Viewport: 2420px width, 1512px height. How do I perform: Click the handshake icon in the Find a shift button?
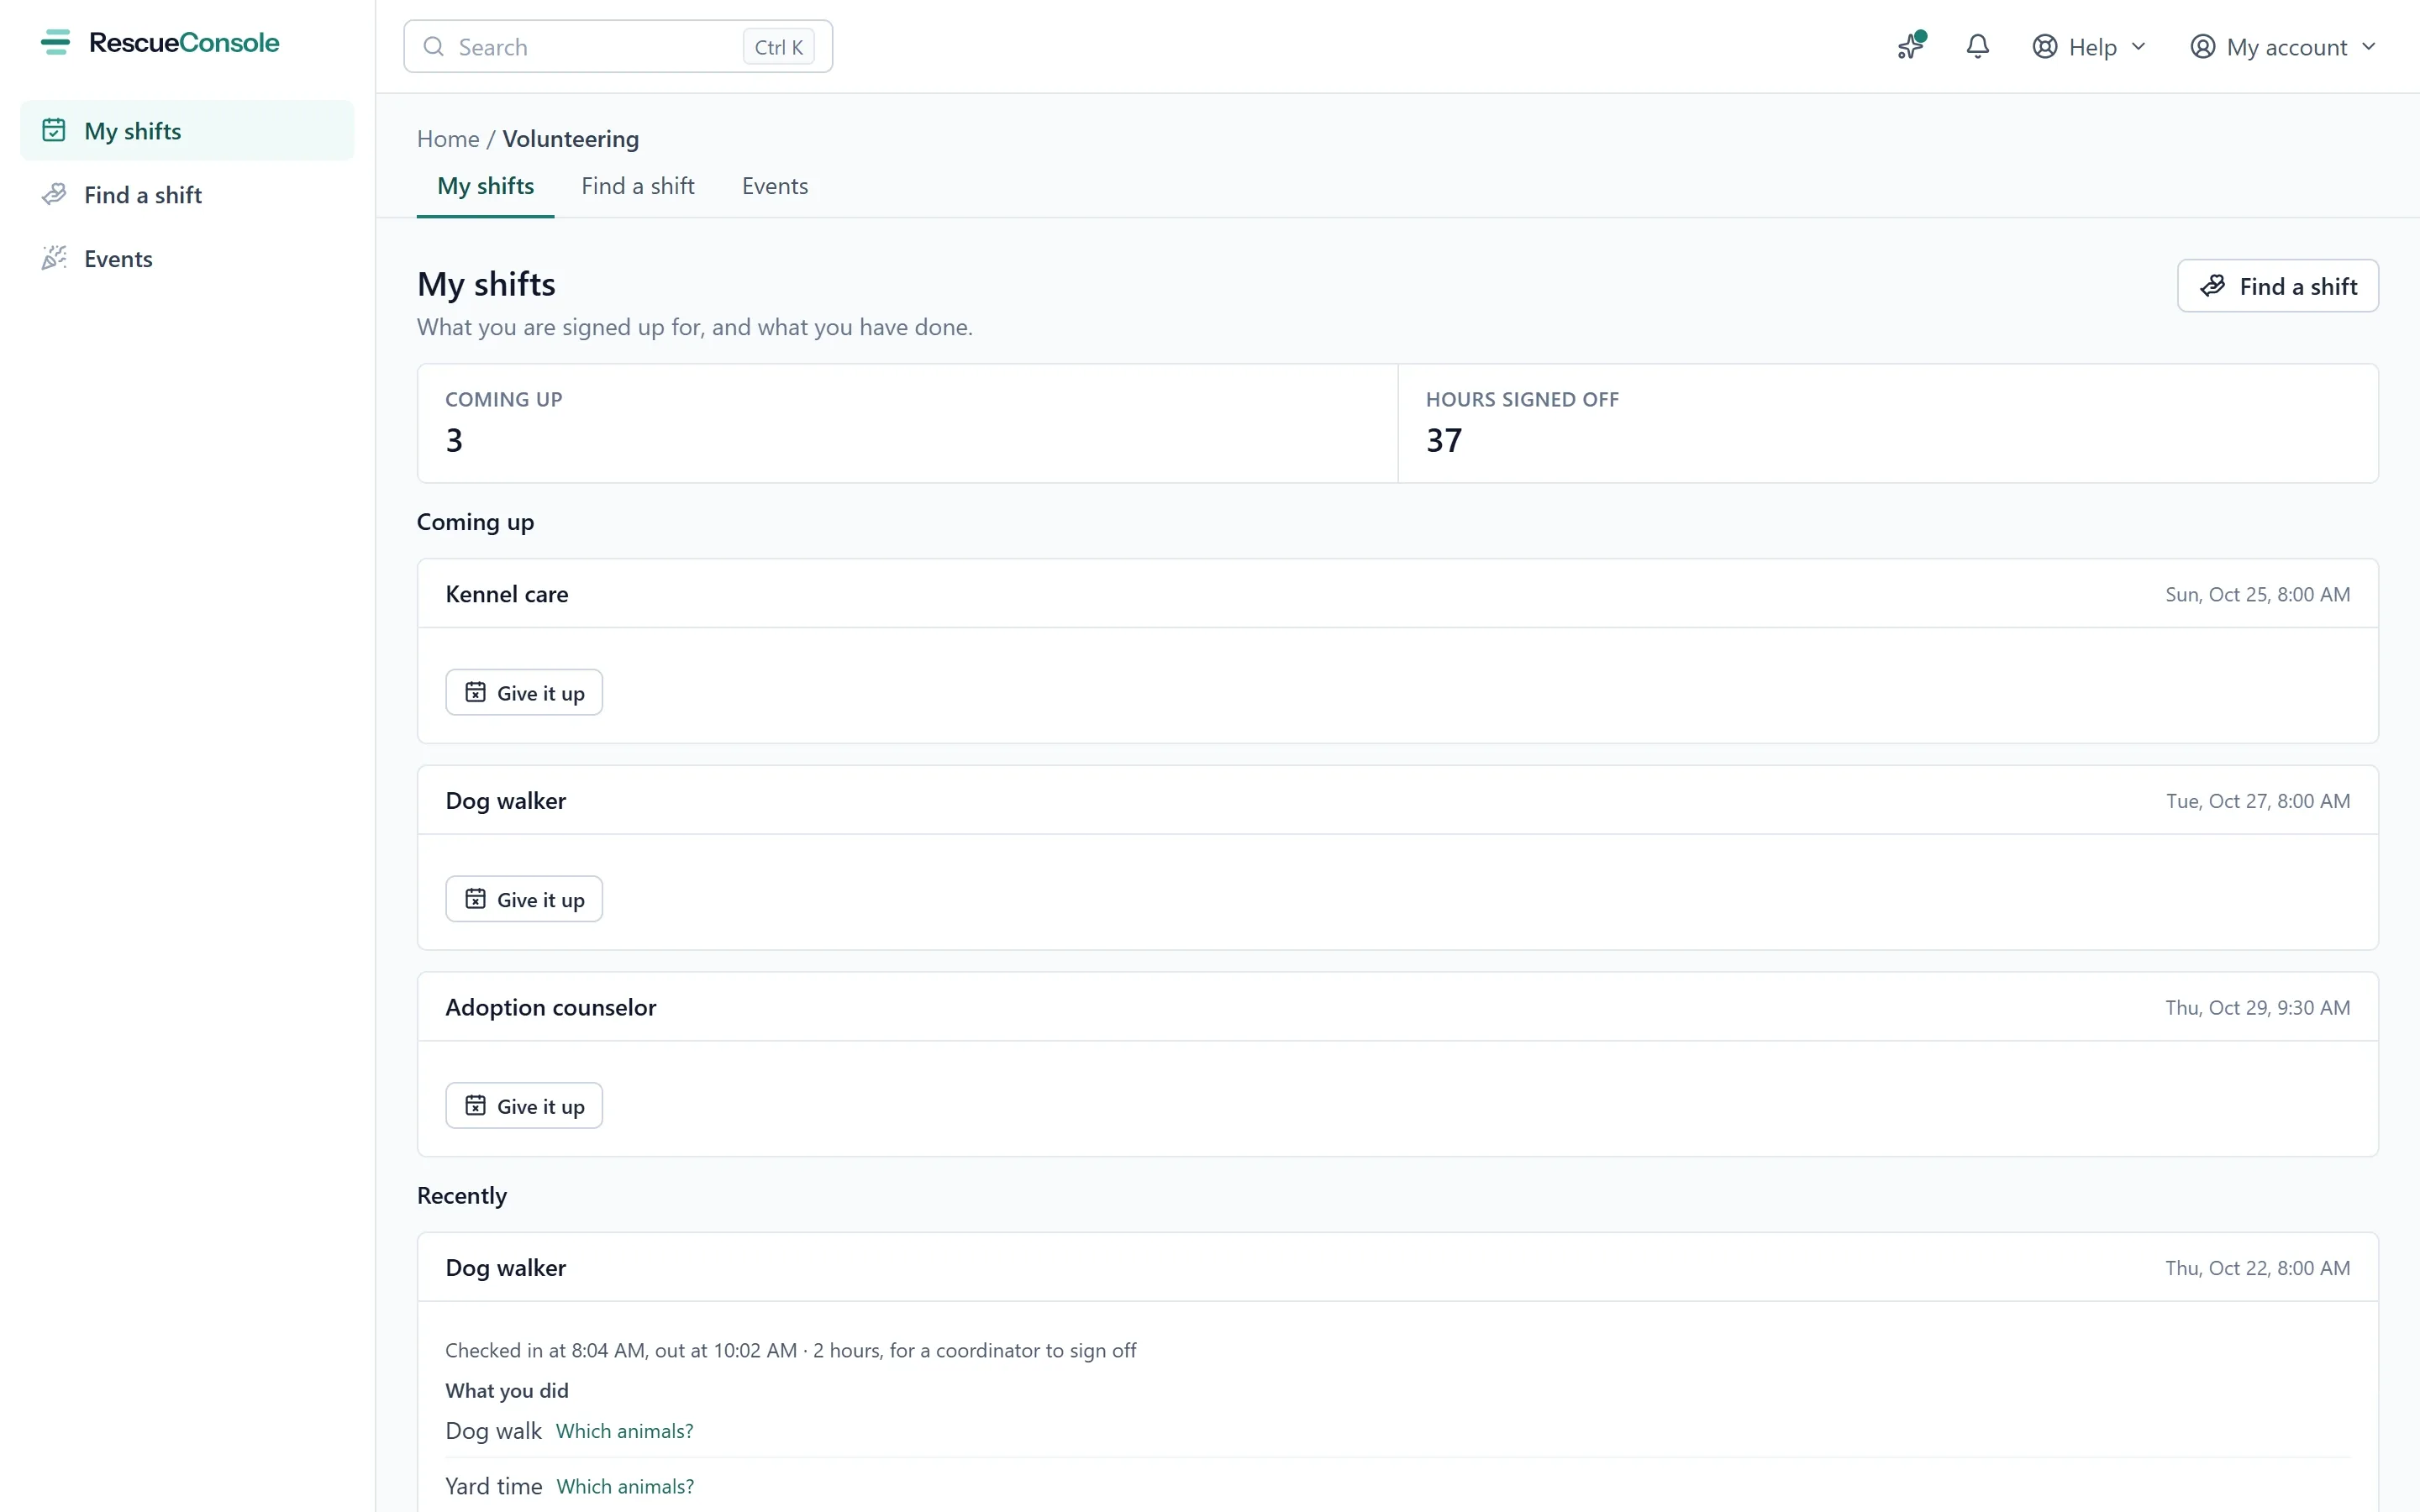pyautogui.click(x=2212, y=287)
